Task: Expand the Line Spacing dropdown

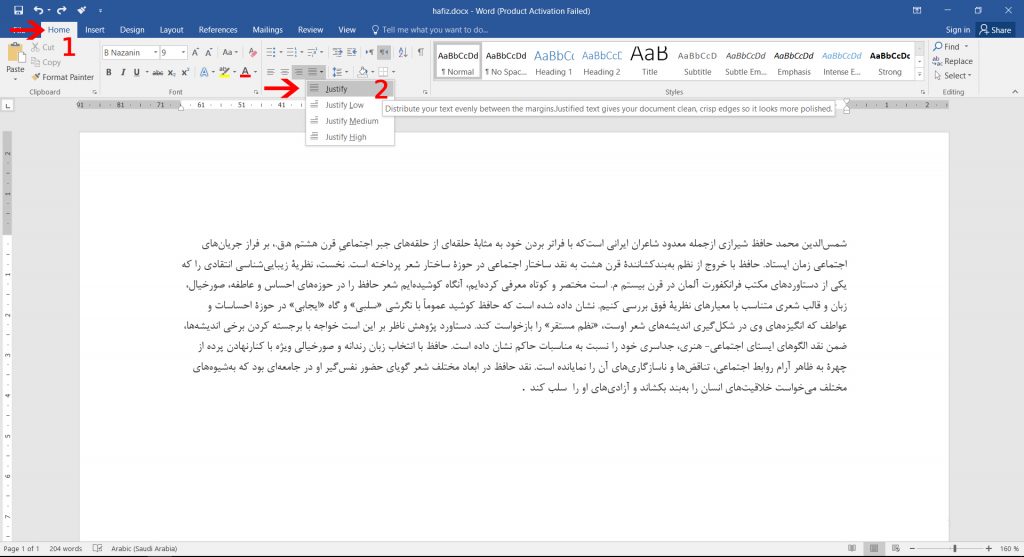Action: pos(345,72)
